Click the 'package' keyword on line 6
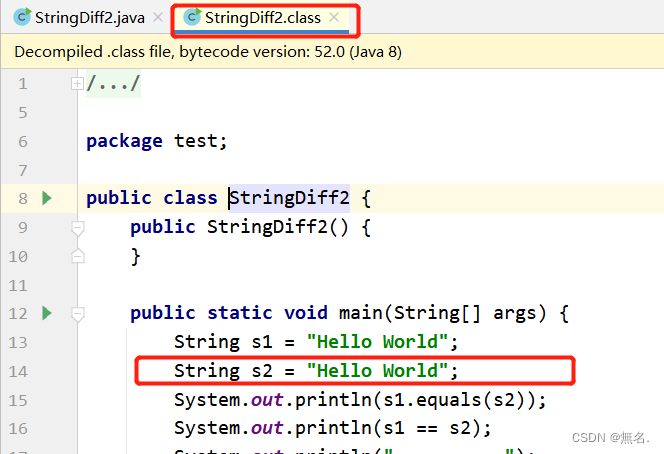The image size is (664, 454). coord(124,141)
